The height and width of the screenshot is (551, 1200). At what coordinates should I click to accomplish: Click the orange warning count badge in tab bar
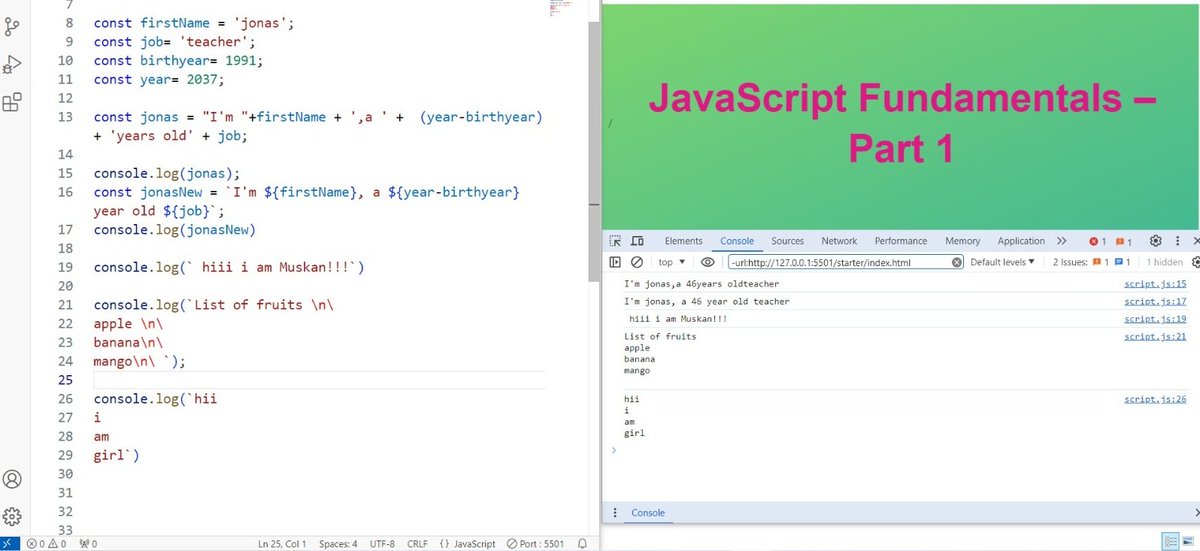[x=1123, y=241]
